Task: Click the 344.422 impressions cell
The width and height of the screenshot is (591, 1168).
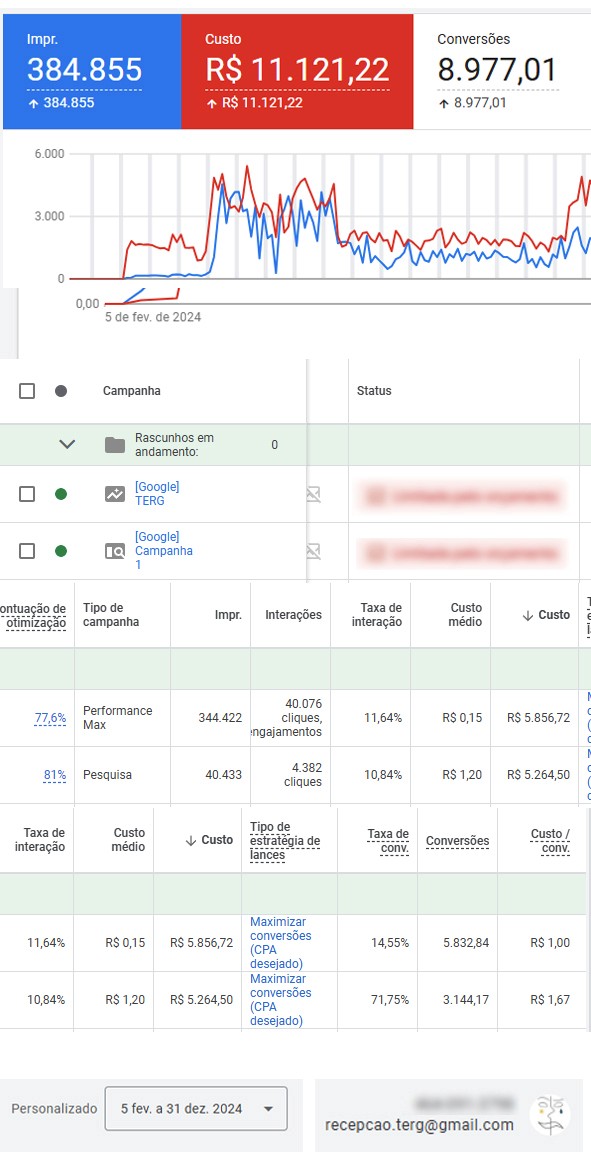Action: tap(220, 718)
